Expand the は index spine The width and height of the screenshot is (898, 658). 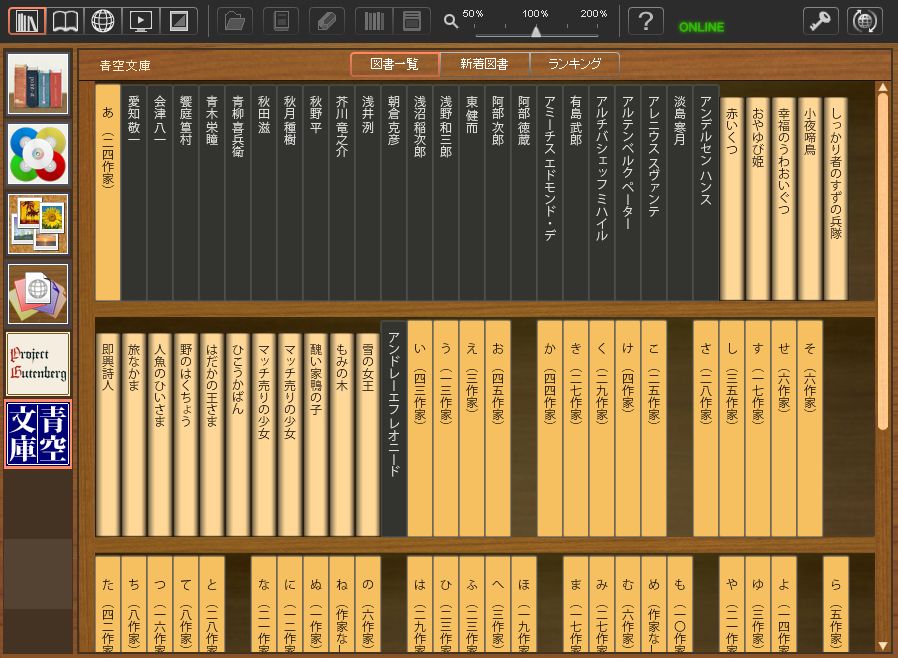(420, 604)
